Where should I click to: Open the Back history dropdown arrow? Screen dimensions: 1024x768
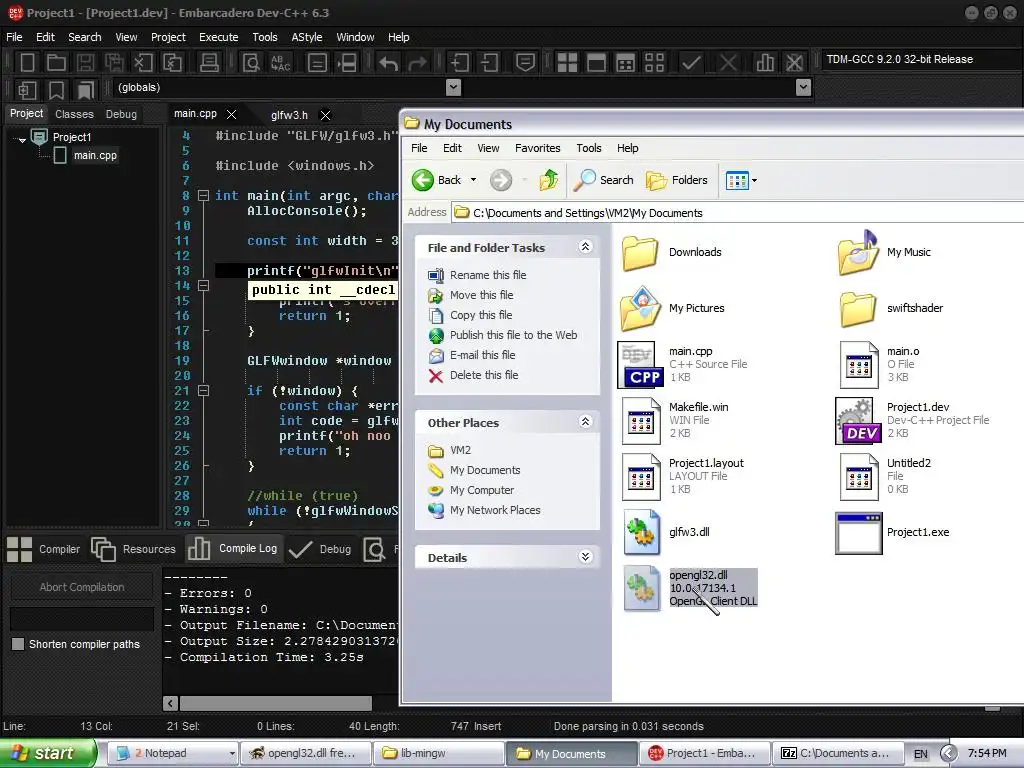pyautogui.click(x=473, y=180)
